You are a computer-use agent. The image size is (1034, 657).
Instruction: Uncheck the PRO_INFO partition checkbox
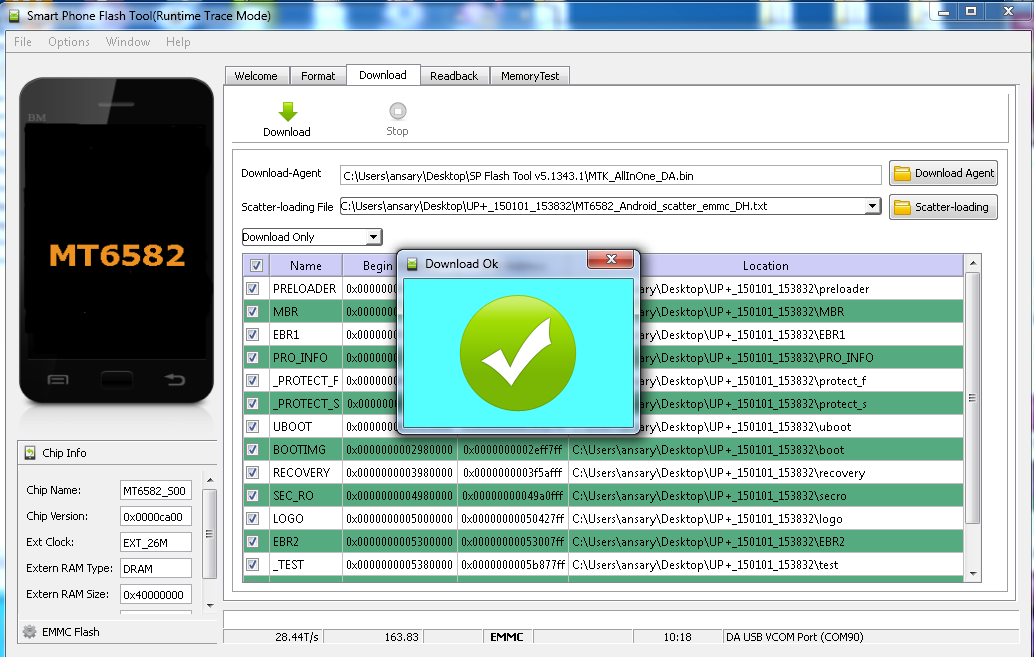(x=253, y=358)
